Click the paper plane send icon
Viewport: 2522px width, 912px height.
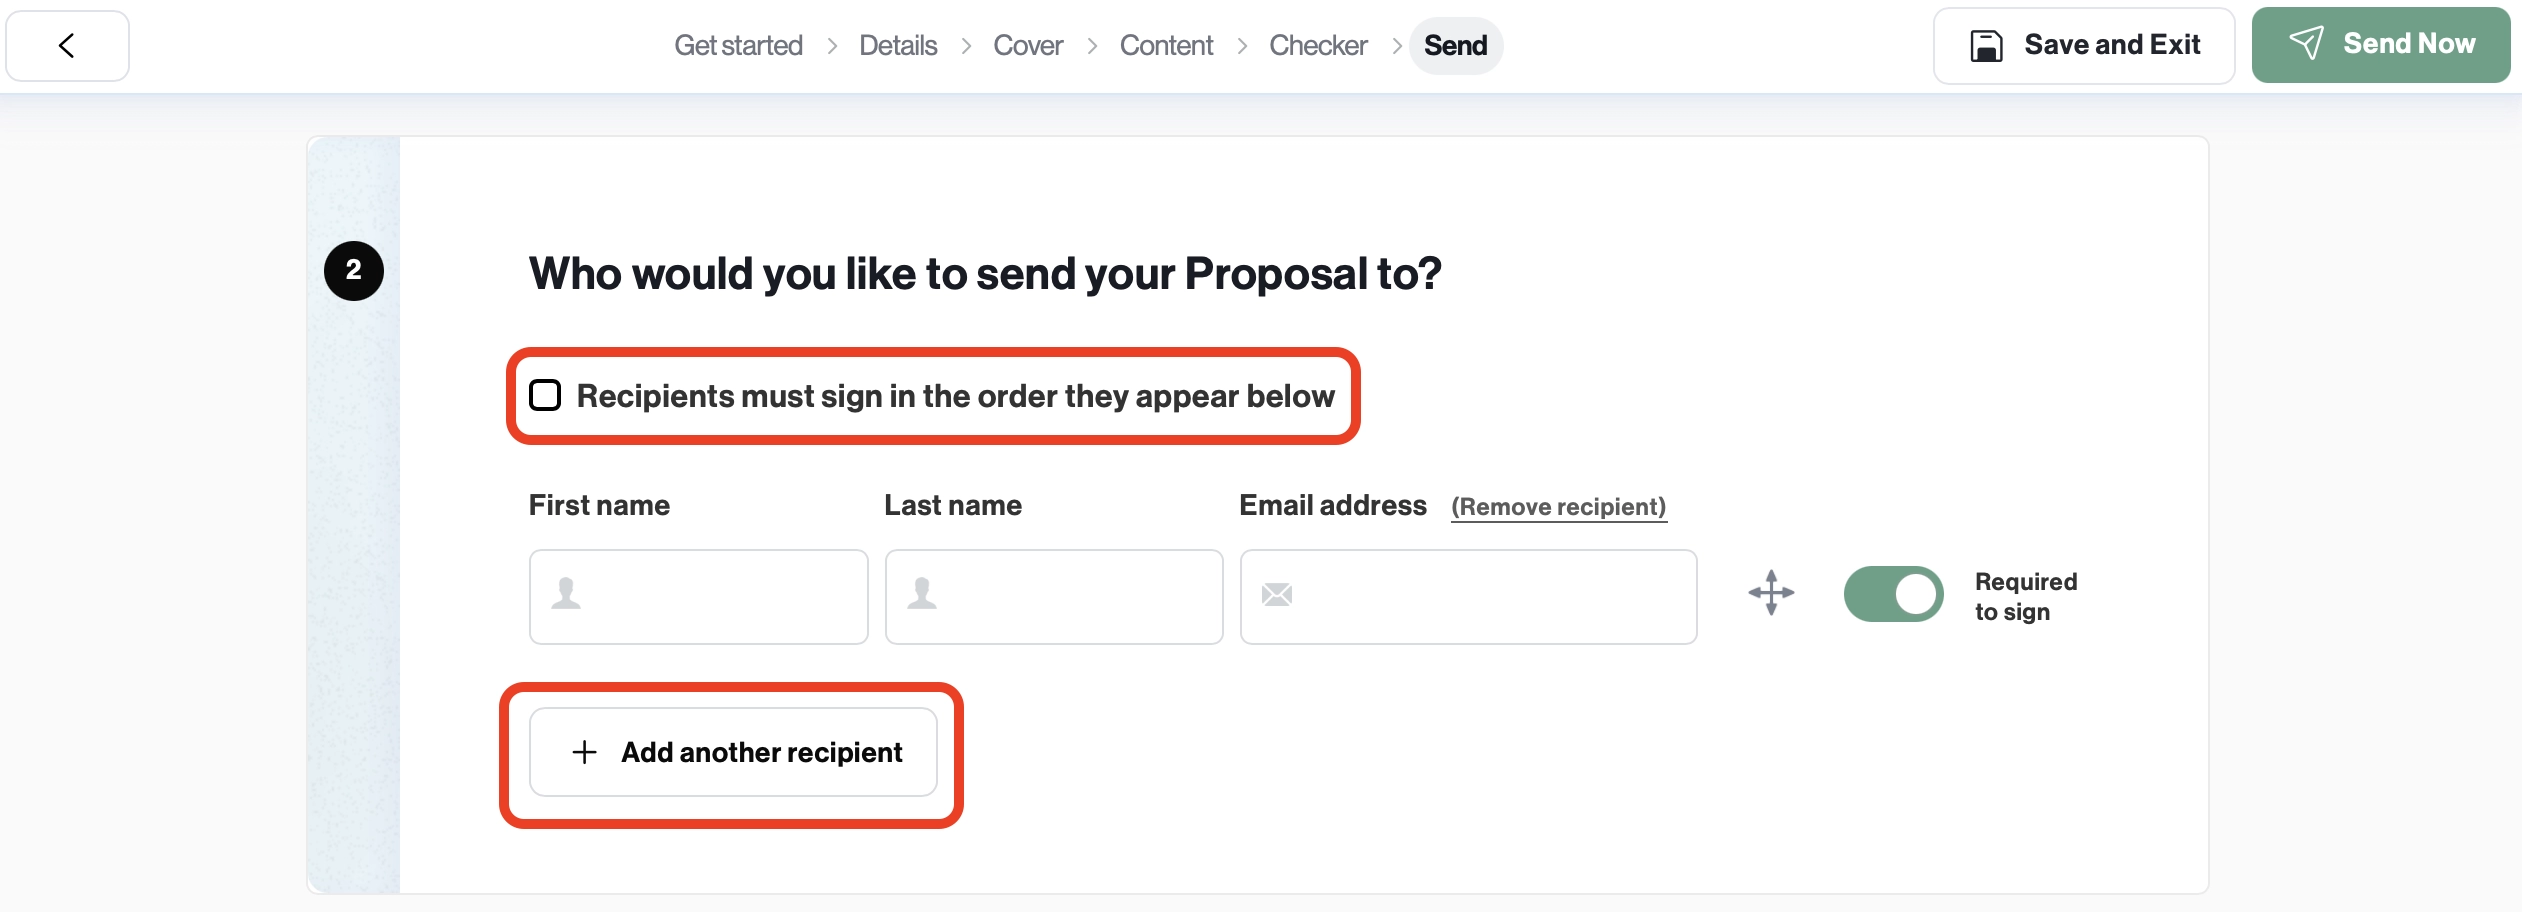point(2307,43)
